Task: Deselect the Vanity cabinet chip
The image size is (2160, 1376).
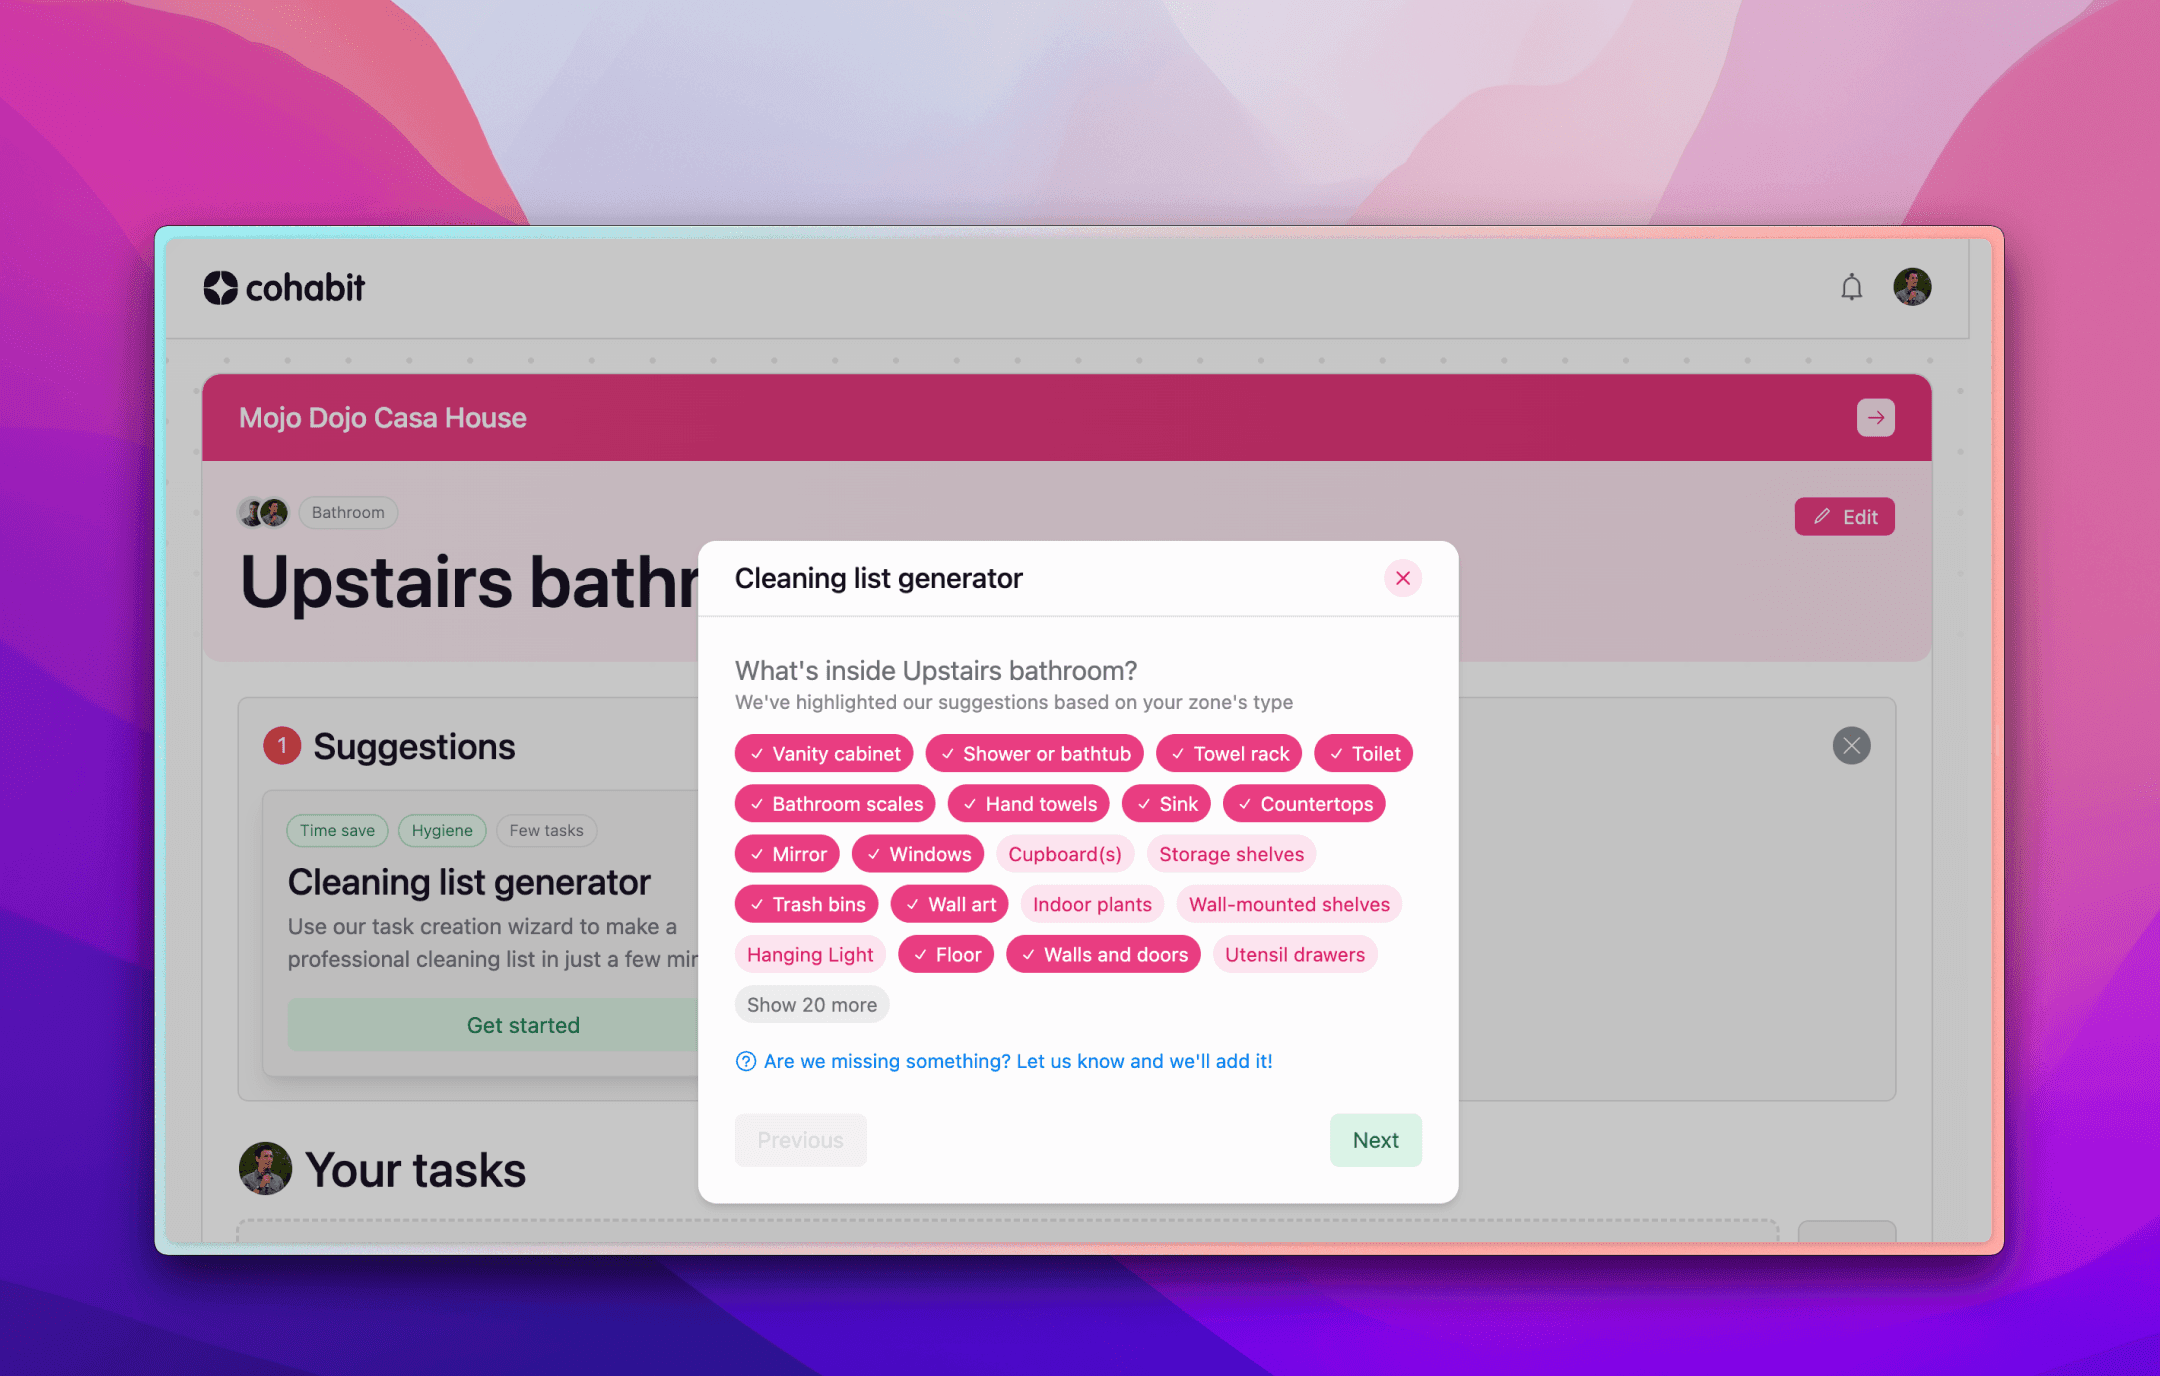Action: point(824,754)
